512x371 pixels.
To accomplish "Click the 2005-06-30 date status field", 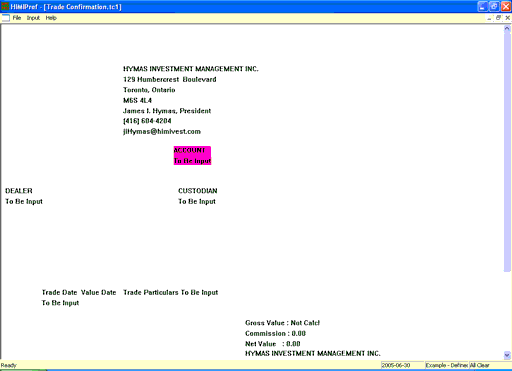I will (402, 365).
